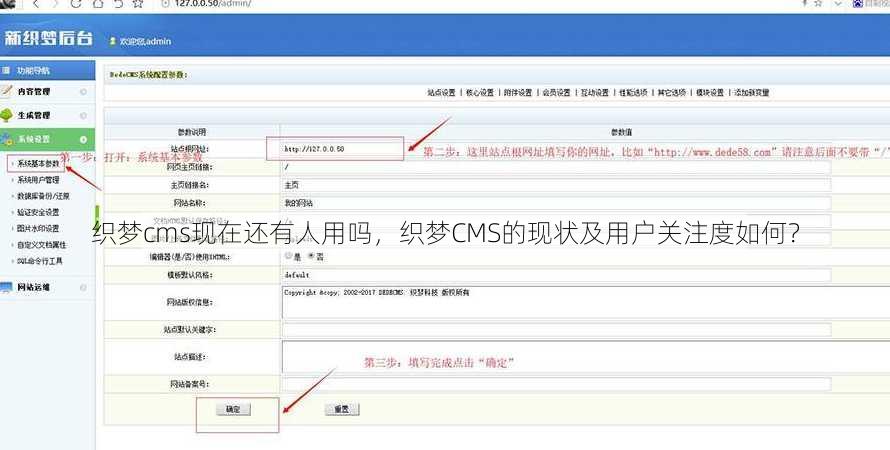The image size is (890, 450).
Task: Switch to the 站点设置 tab
Action: point(442,92)
